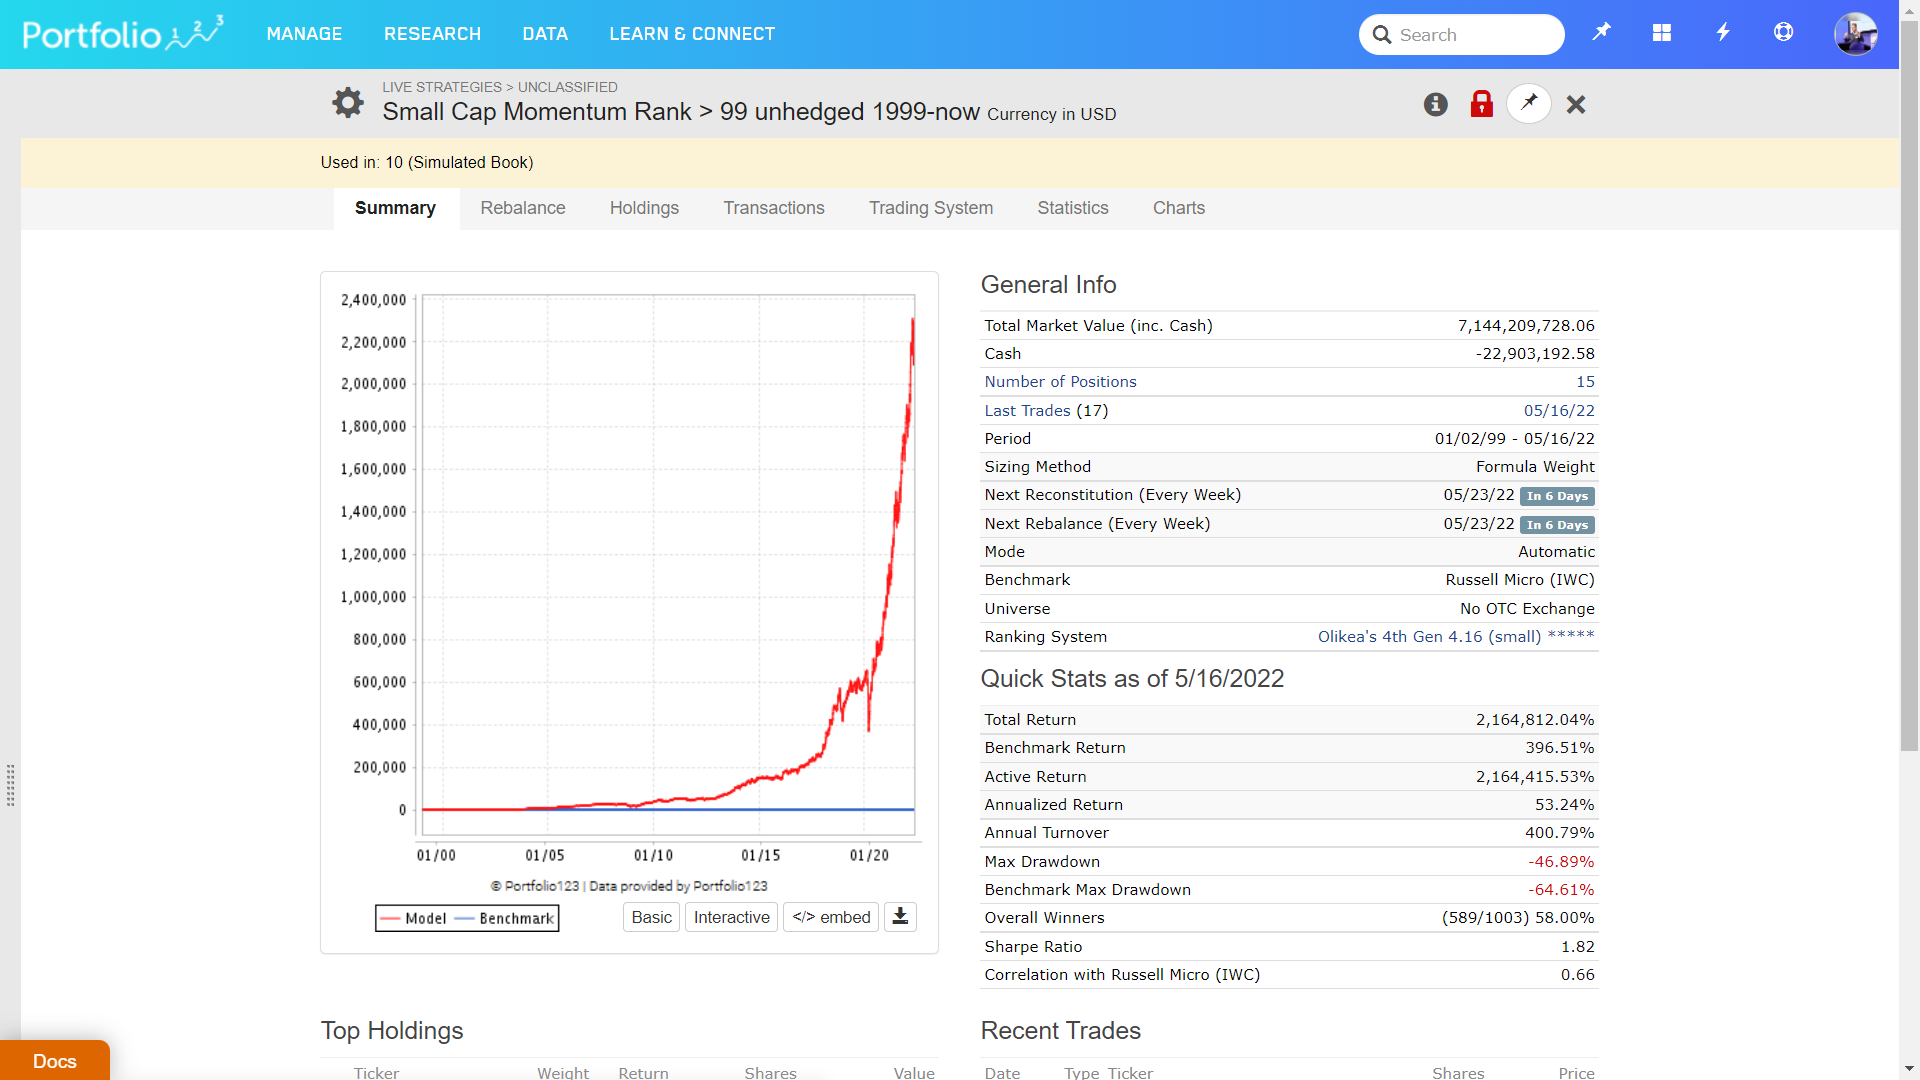
Task: Pin this strategy with the round pin button
Action: pyautogui.click(x=1528, y=103)
